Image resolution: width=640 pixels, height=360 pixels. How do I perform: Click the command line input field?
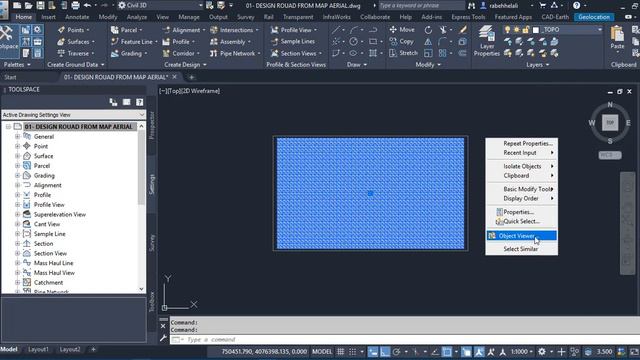point(404,340)
